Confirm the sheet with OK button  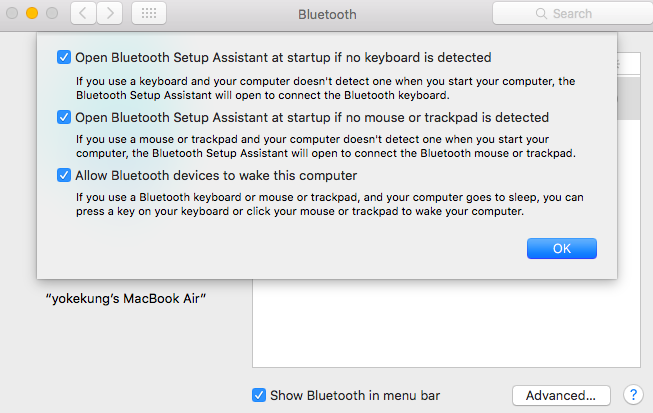pyautogui.click(x=561, y=248)
